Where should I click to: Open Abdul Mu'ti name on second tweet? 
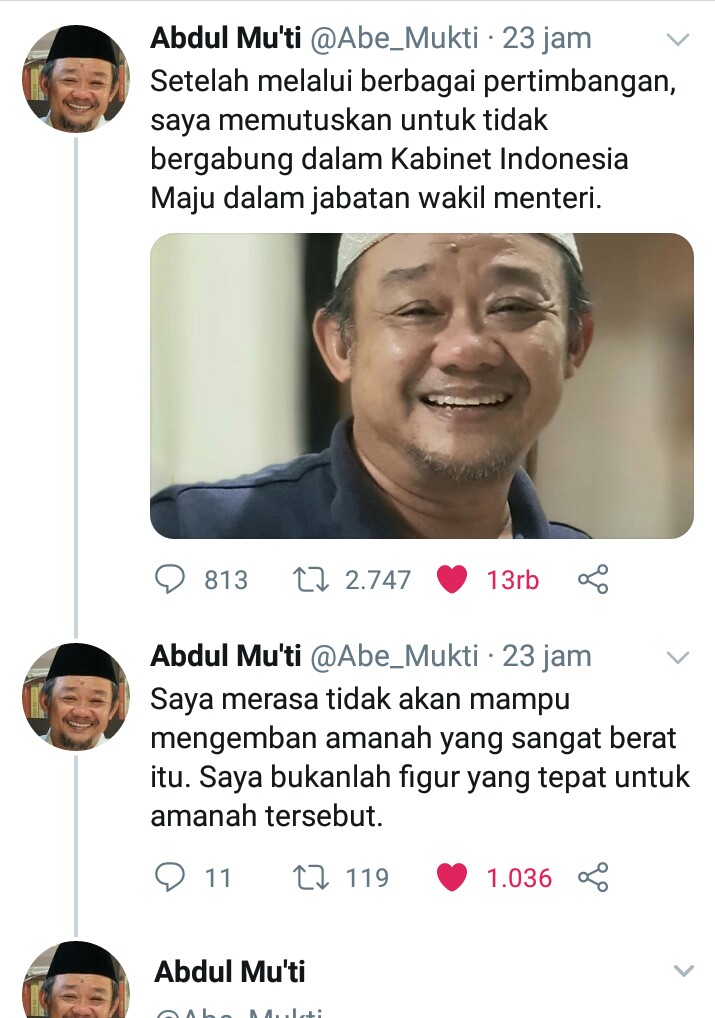[x=226, y=656]
